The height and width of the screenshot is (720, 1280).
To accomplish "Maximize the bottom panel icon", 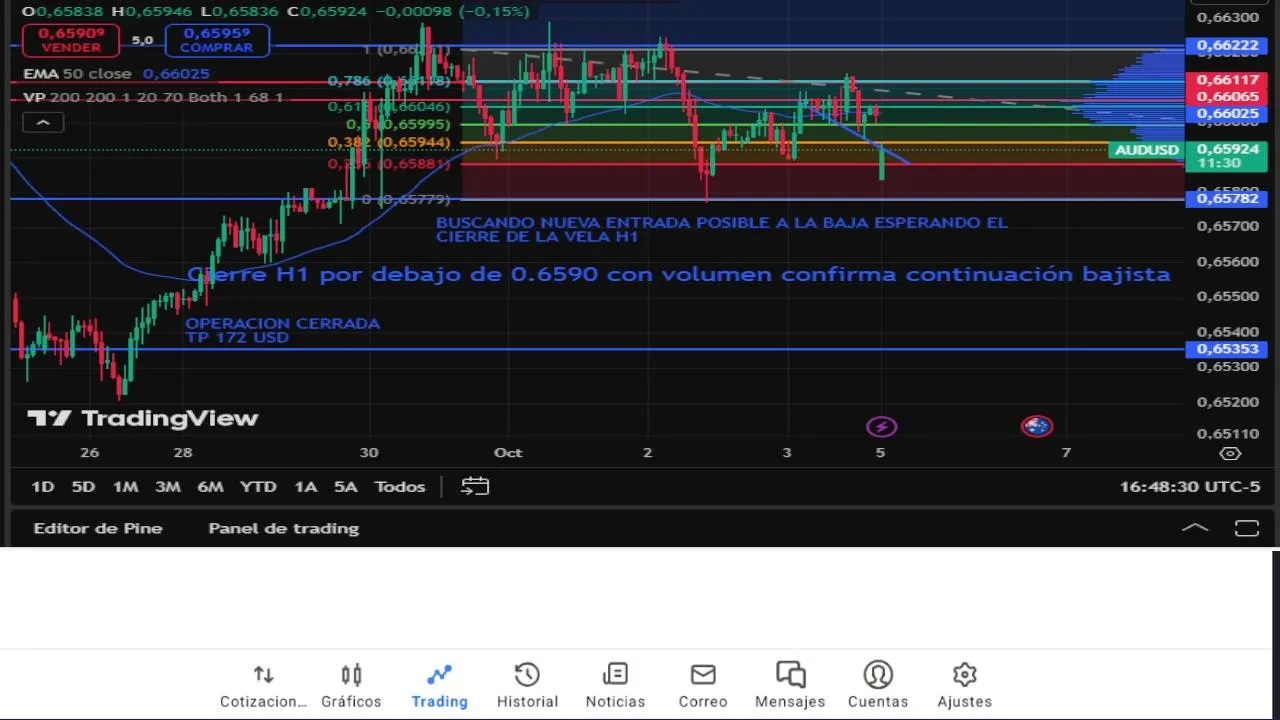I will point(1247,528).
